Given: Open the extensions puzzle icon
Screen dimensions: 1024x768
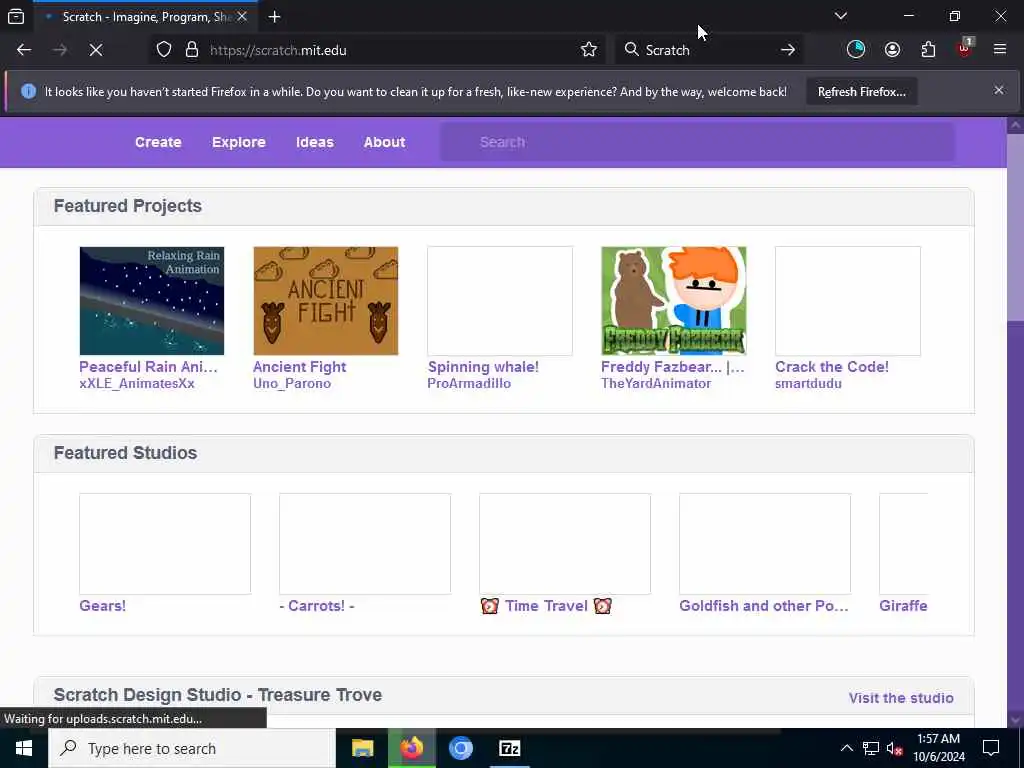Looking at the screenshot, I should tap(928, 50).
